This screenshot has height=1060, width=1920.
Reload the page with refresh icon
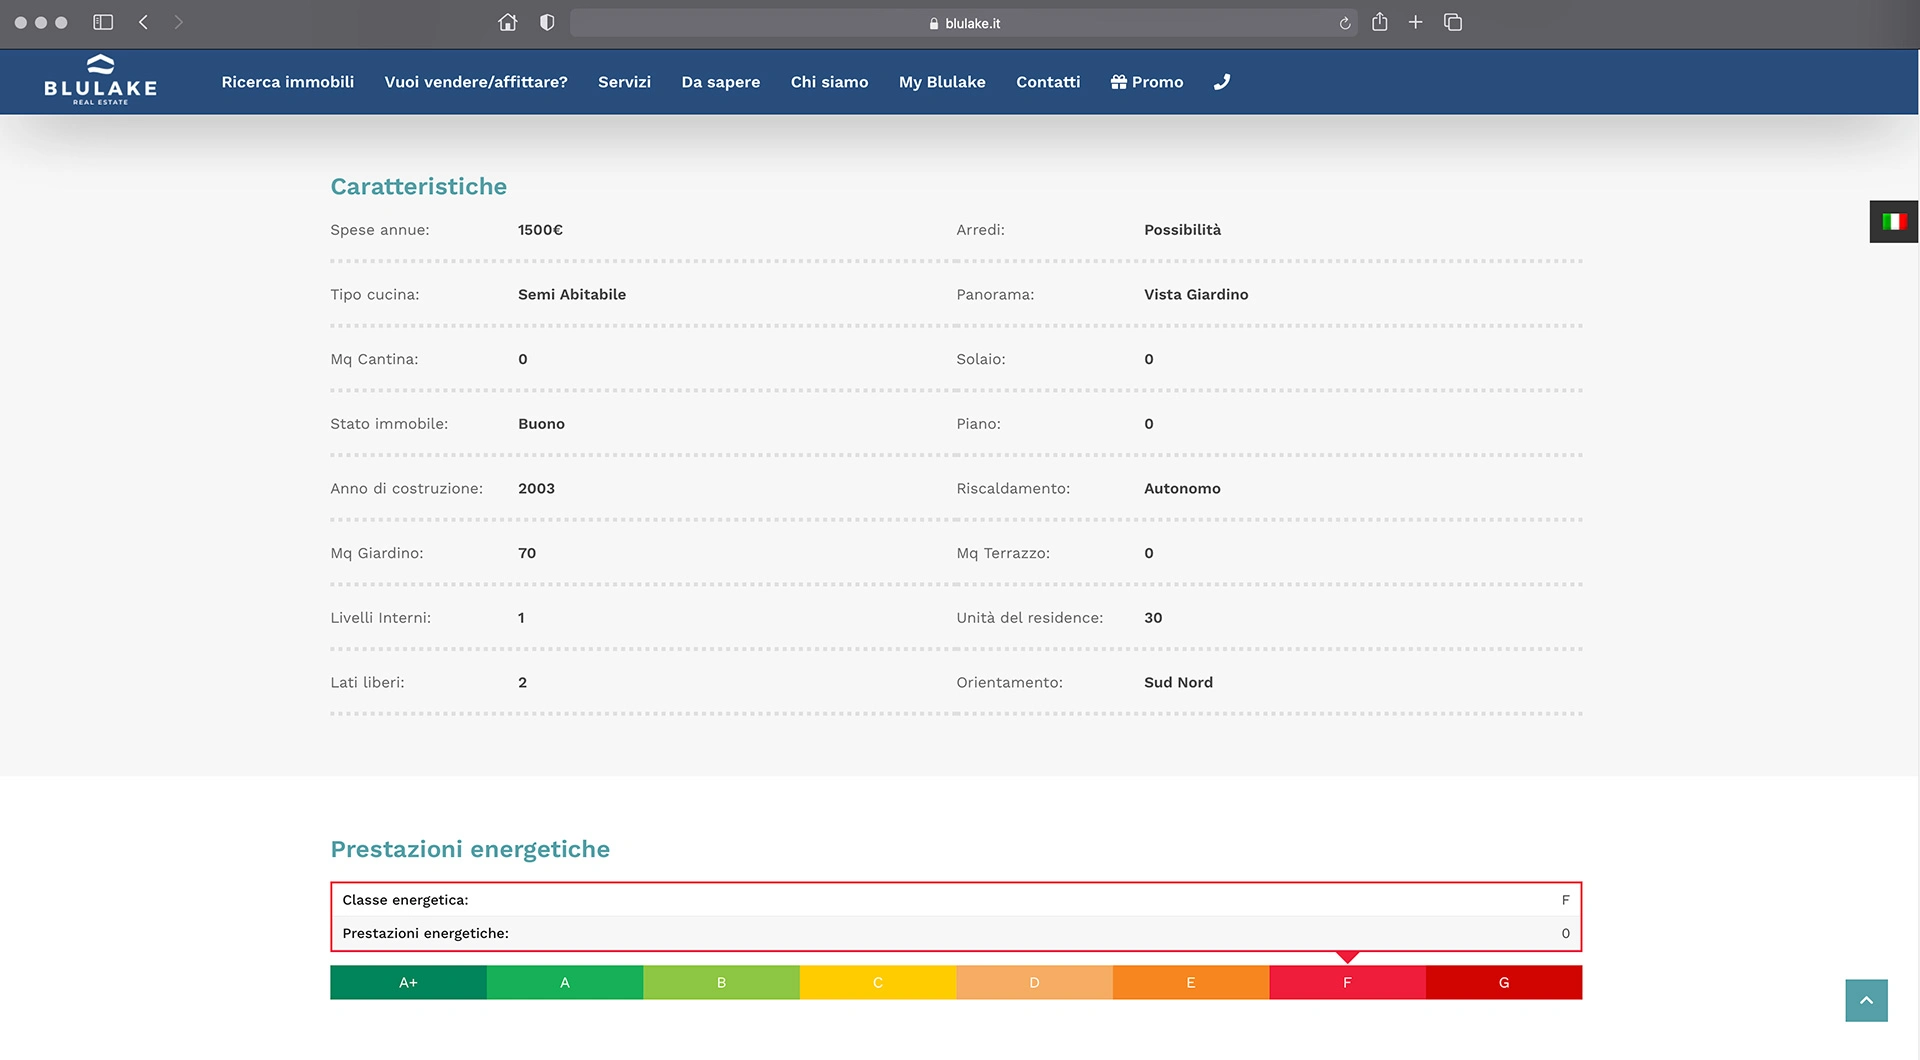point(1345,23)
